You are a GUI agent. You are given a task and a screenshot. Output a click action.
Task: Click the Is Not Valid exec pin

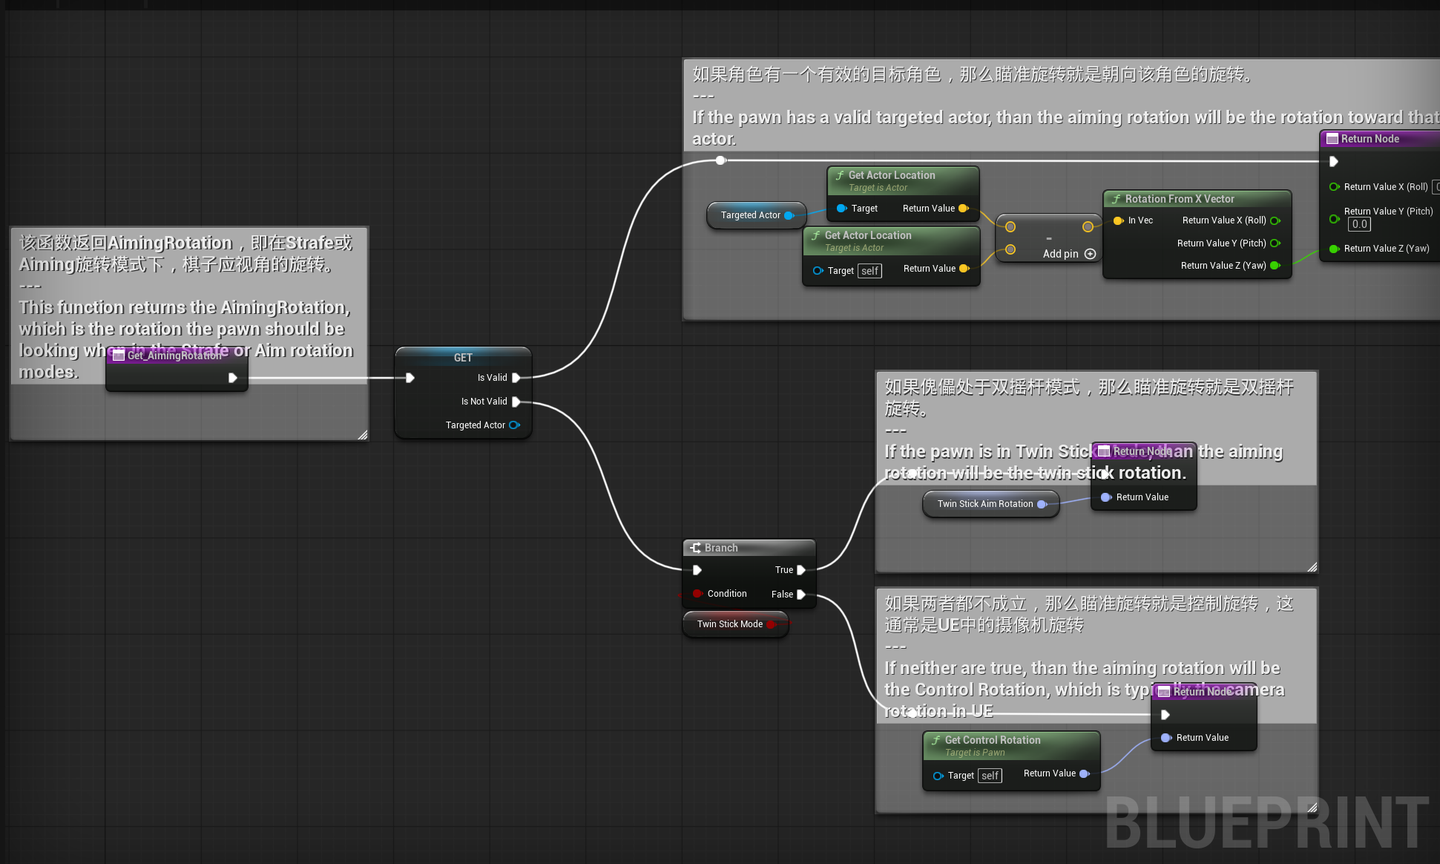tap(516, 402)
